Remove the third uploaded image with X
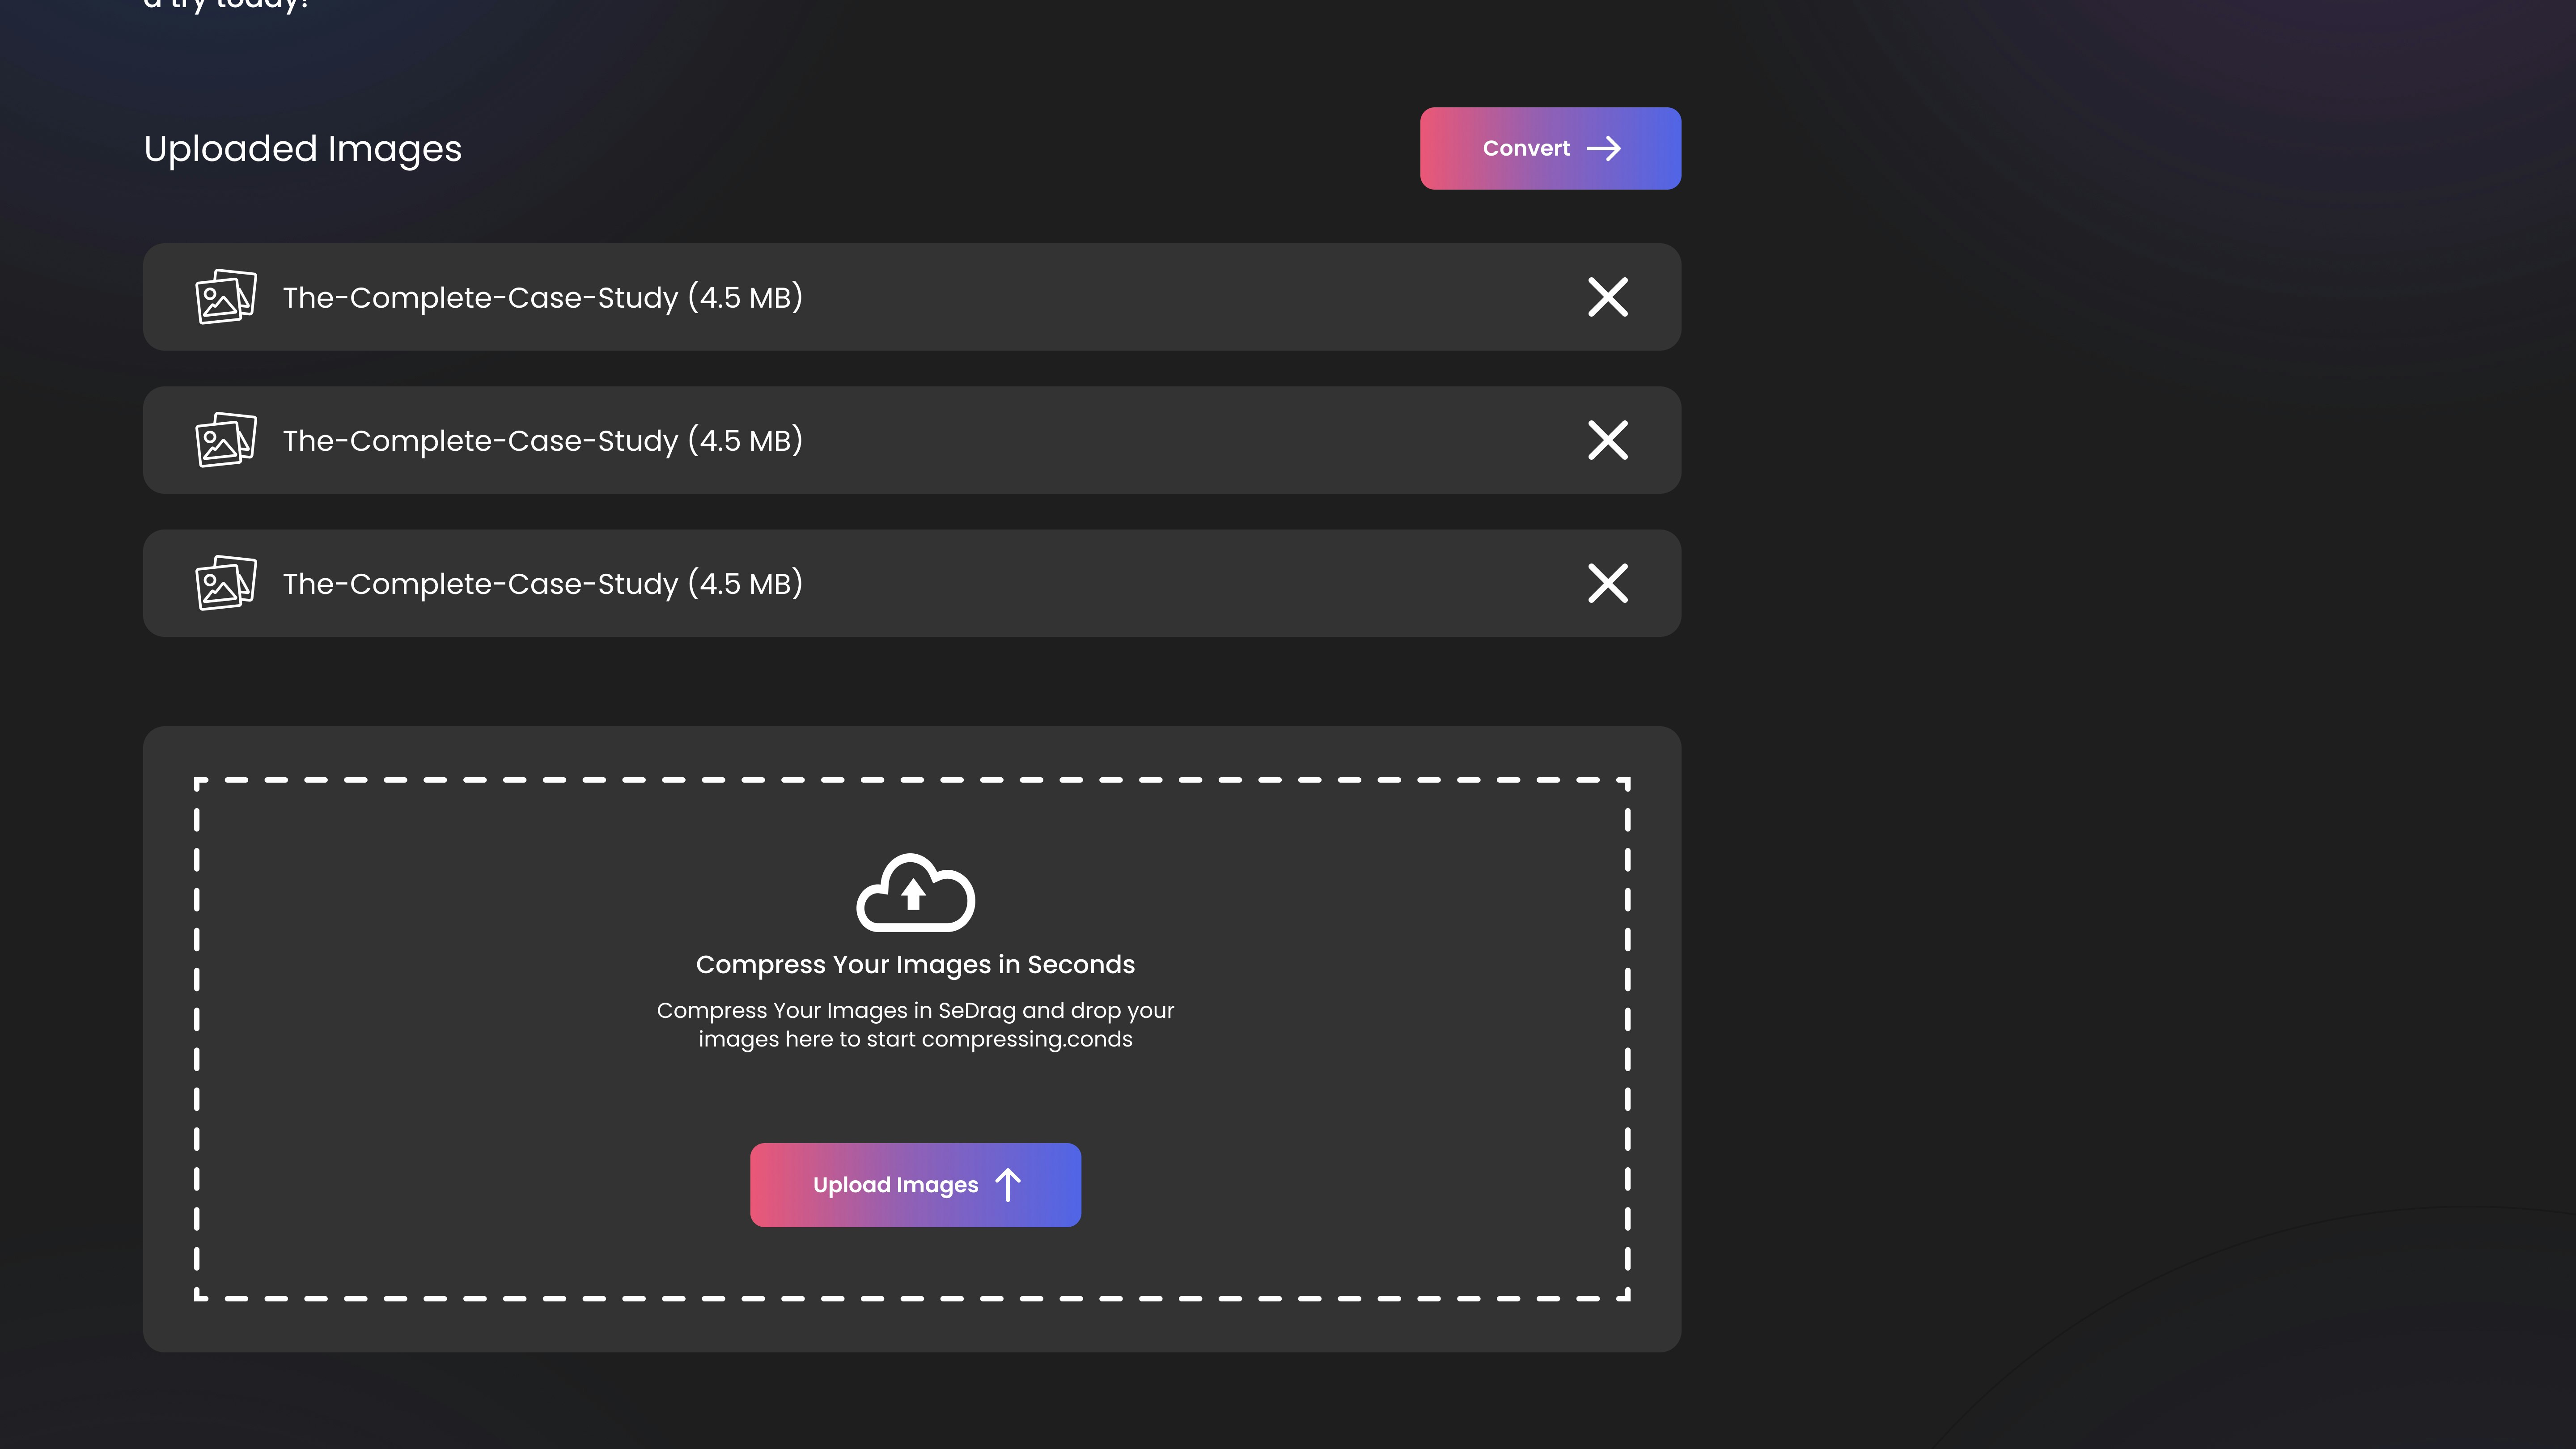This screenshot has height=1449, width=2576. click(1608, 583)
